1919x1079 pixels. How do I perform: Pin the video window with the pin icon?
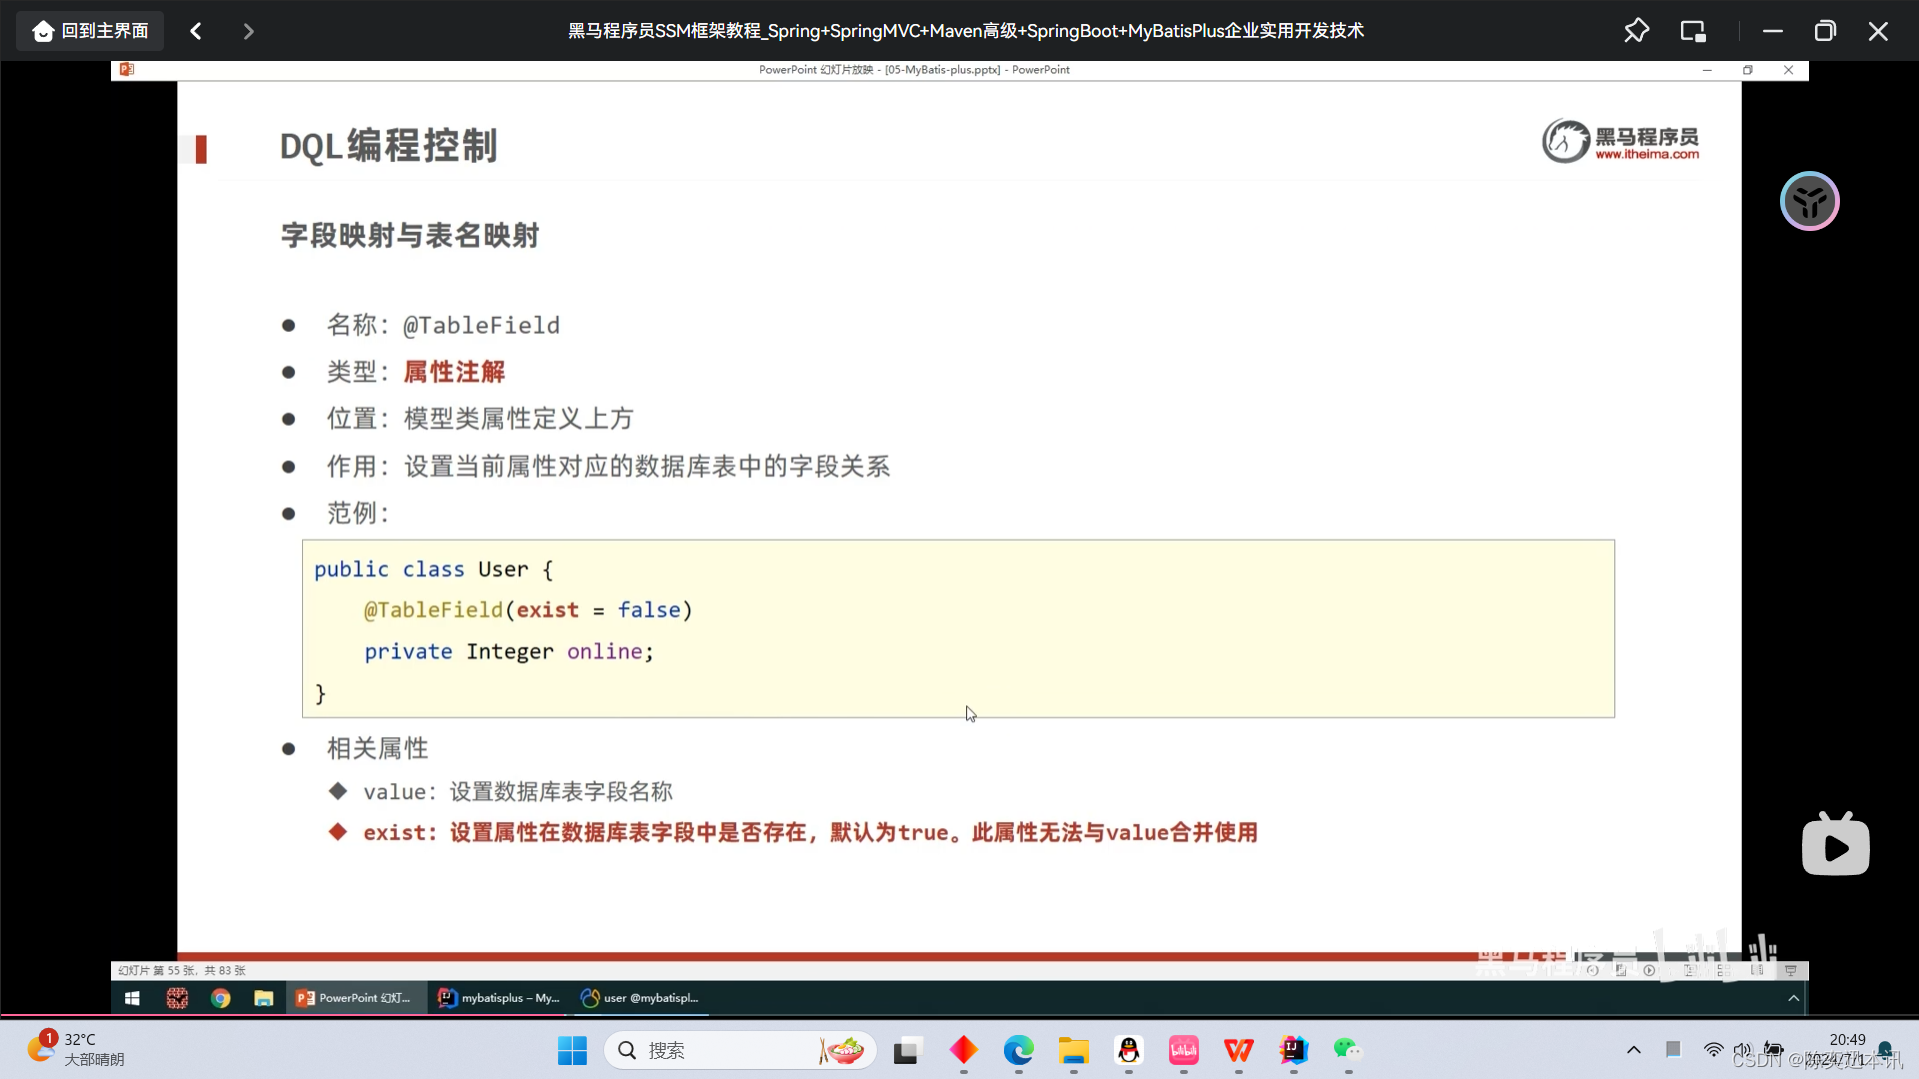(1636, 30)
